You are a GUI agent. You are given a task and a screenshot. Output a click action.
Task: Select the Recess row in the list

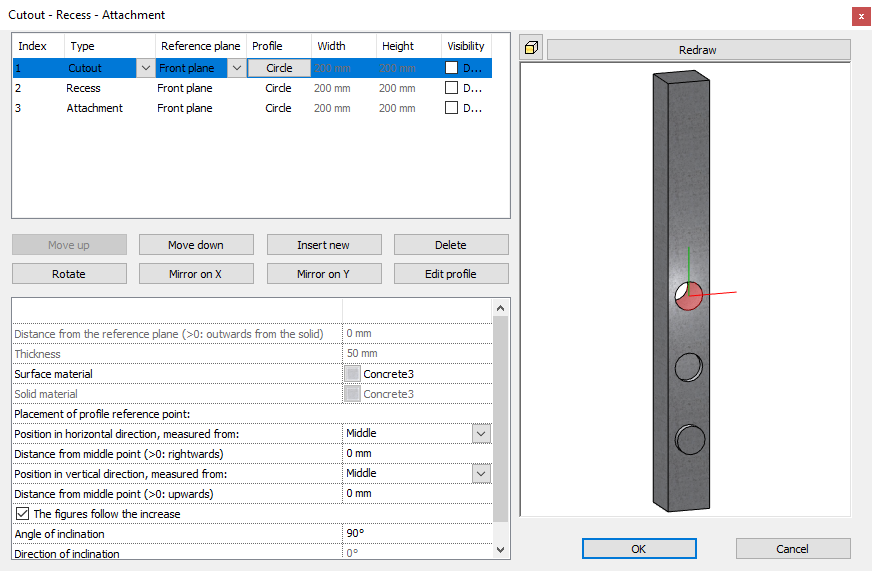pyautogui.click(x=84, y=88)
